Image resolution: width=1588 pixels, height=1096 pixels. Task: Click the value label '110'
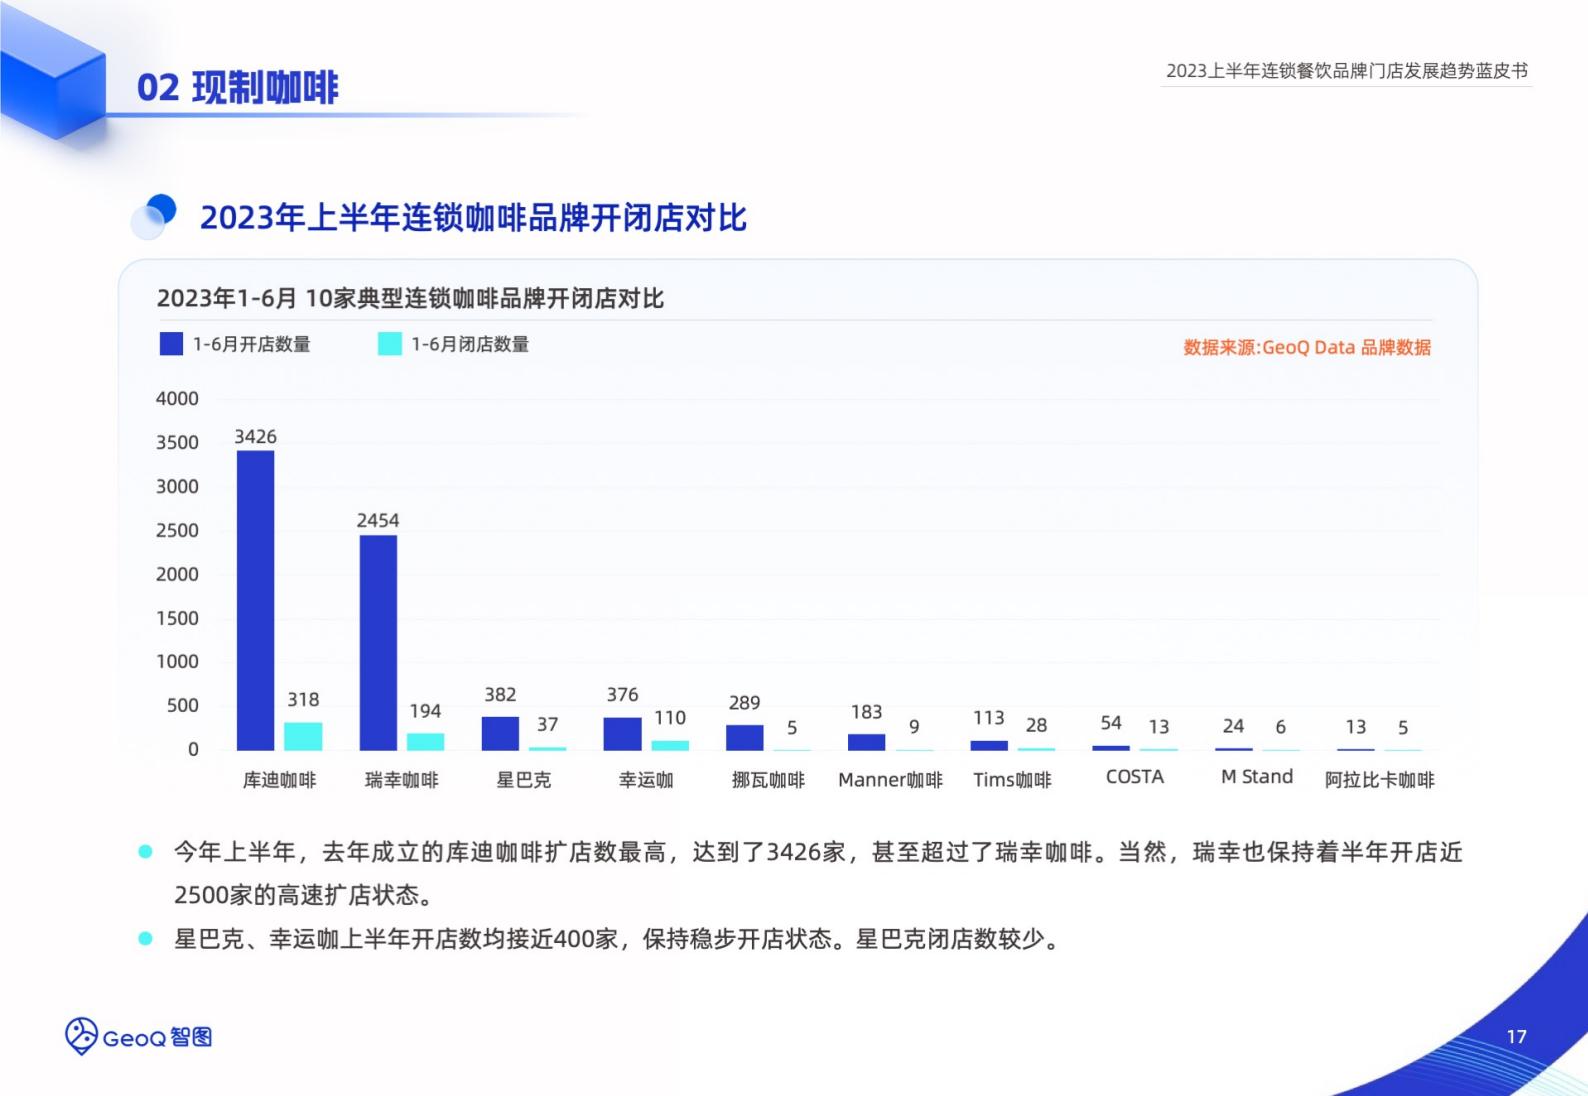670,717
